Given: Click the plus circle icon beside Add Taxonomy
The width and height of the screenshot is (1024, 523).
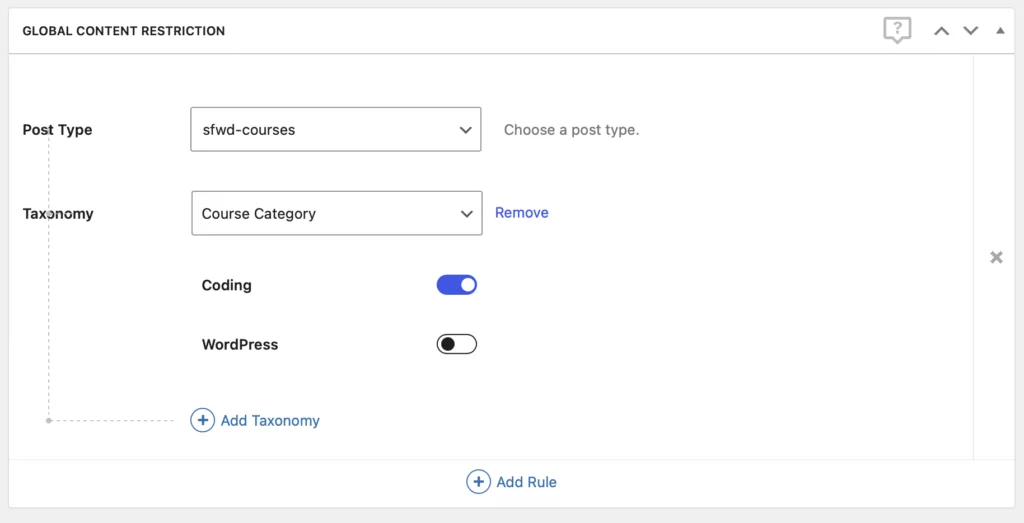Looking at the screenshot, I should (202, 420).
